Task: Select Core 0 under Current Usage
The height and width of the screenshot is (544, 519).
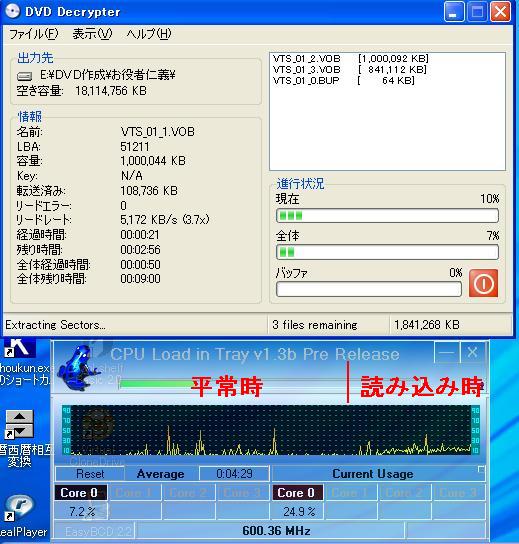Action: point(298,493)
